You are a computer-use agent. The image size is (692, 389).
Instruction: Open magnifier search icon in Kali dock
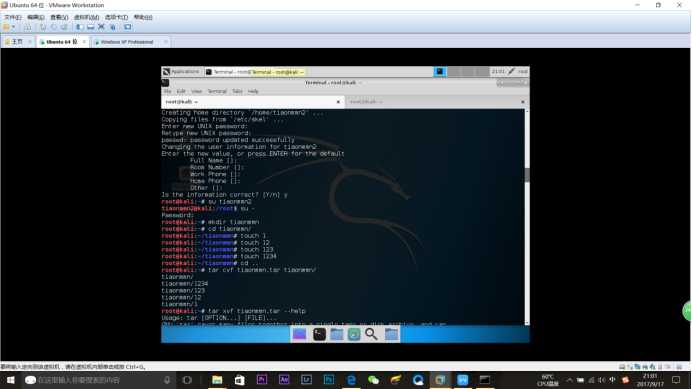coord(371,334)
